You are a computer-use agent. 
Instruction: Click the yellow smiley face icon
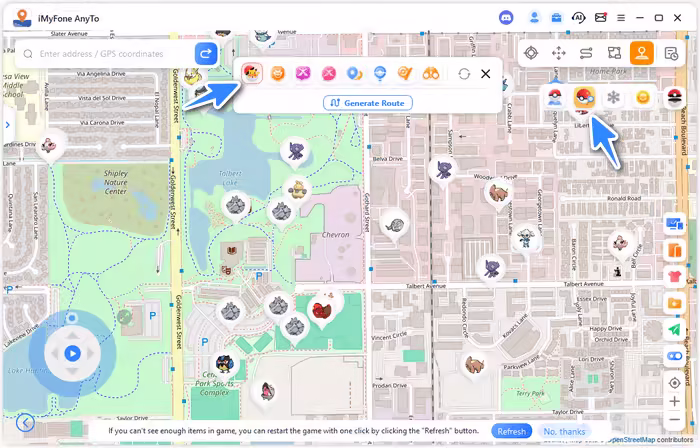point(643,97)
